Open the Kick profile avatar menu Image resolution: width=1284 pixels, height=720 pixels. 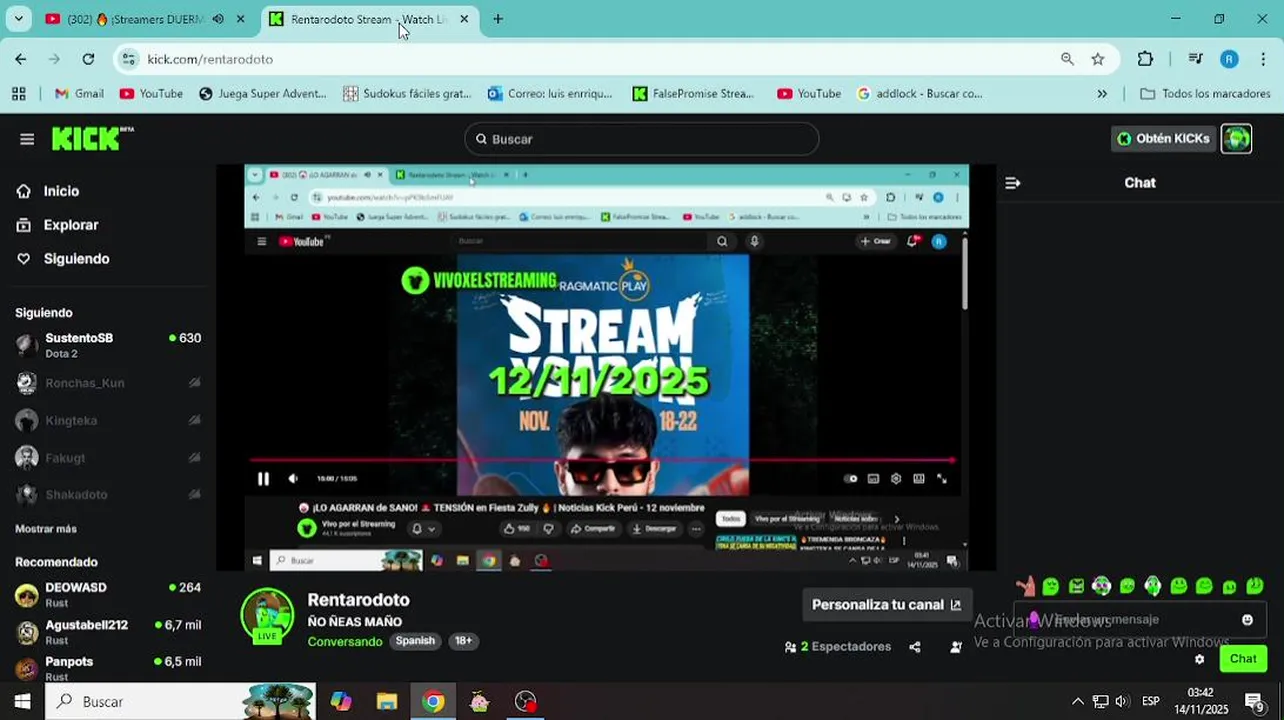[1237, 139]
